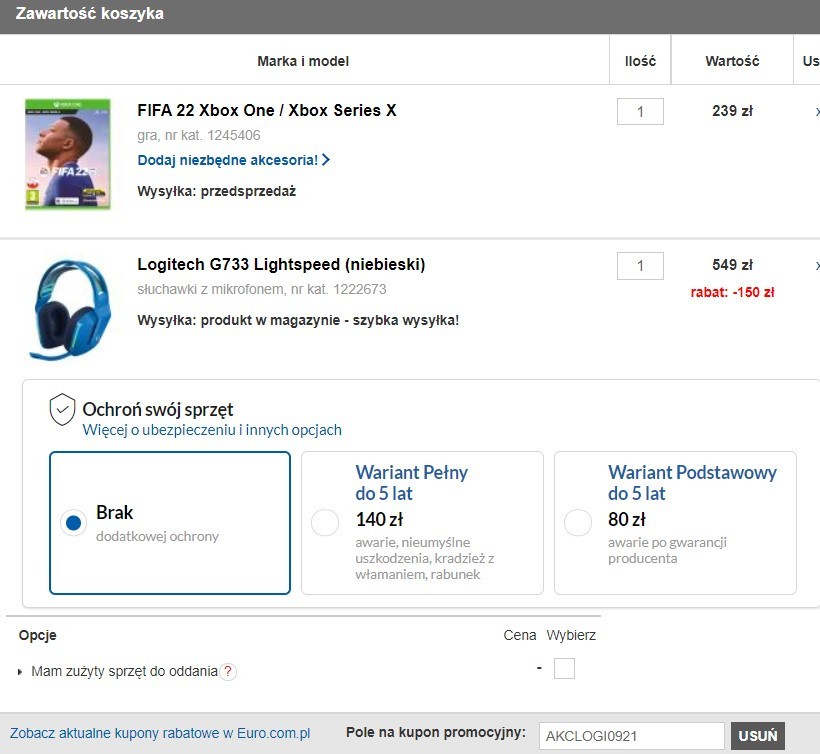
Task: Click the Wysyłka: przedsprzedaż text
Action: (x=217, y=191)
